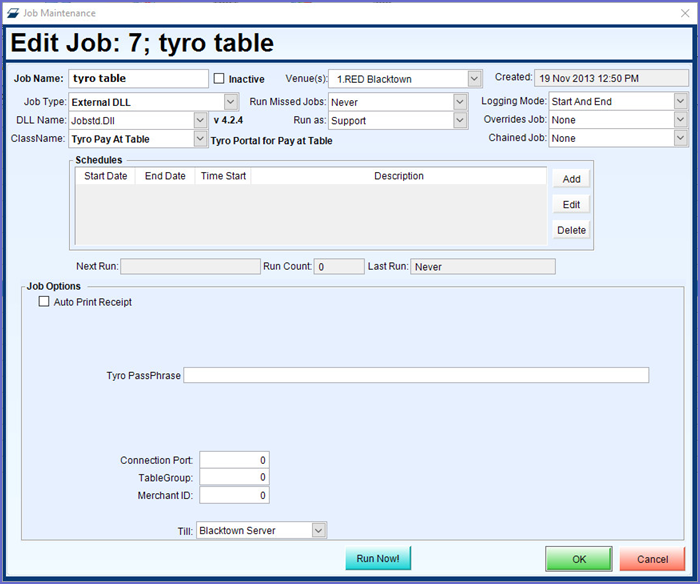Open the DLL Name dropdown
The image size is (700, 584).
(x=201, y=120)
